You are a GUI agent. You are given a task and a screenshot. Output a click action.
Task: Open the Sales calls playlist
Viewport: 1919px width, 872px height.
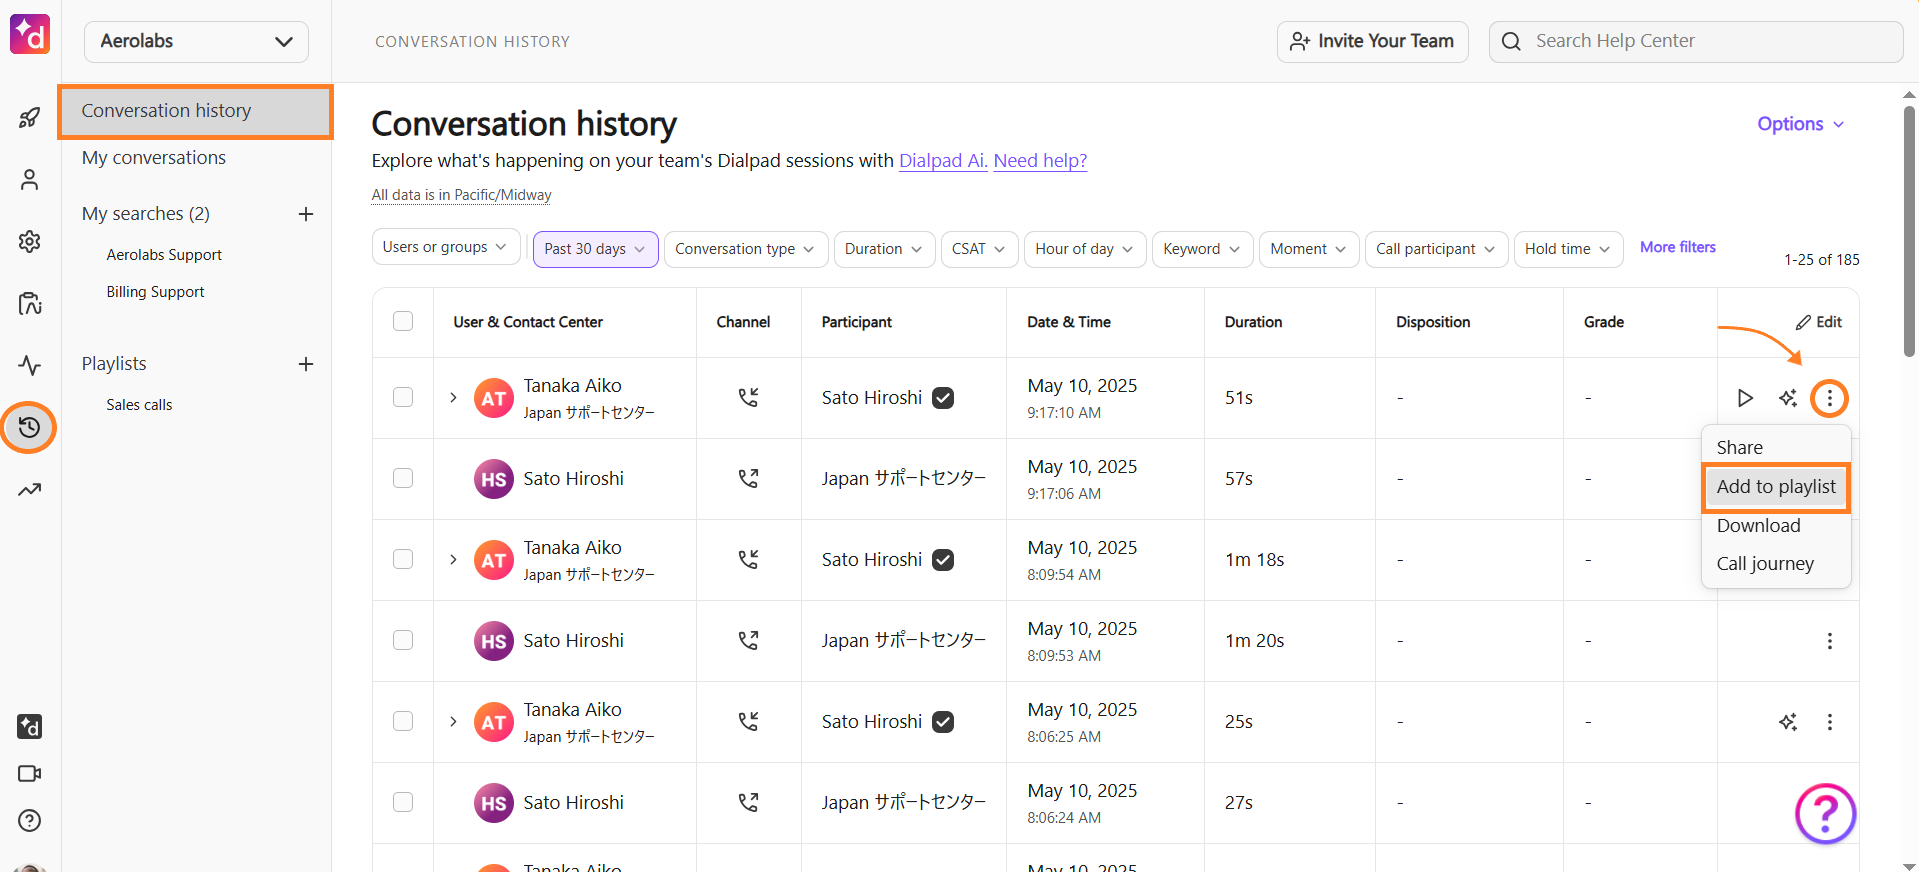pyautogui.click(x=139, y=405)
